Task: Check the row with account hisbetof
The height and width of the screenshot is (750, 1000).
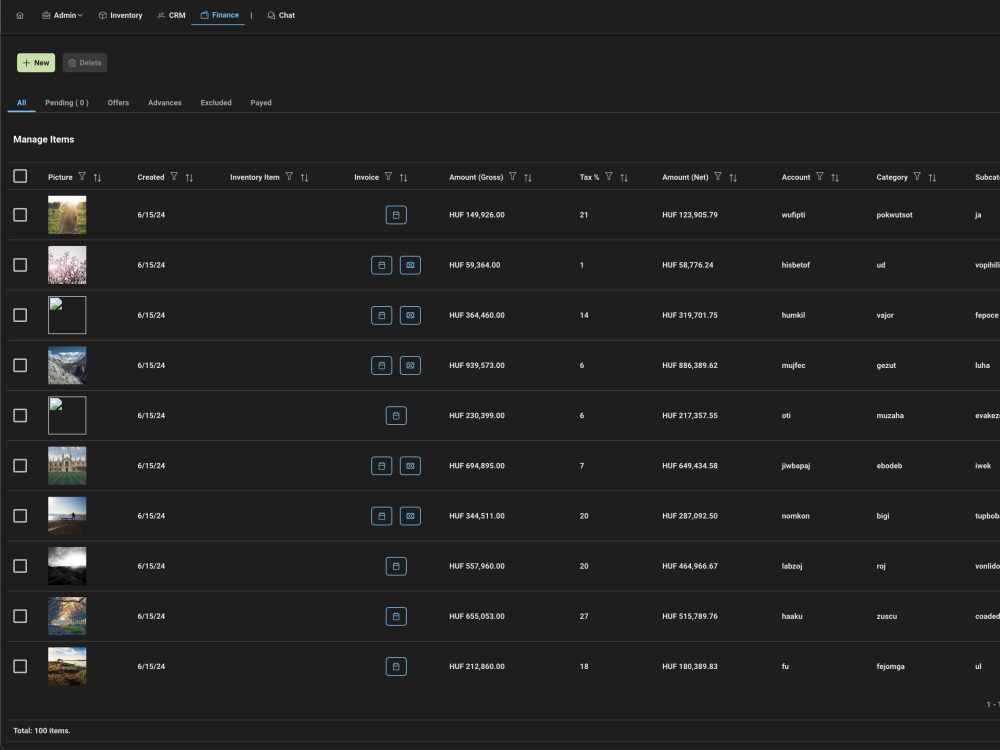Action: pos(20,265)
